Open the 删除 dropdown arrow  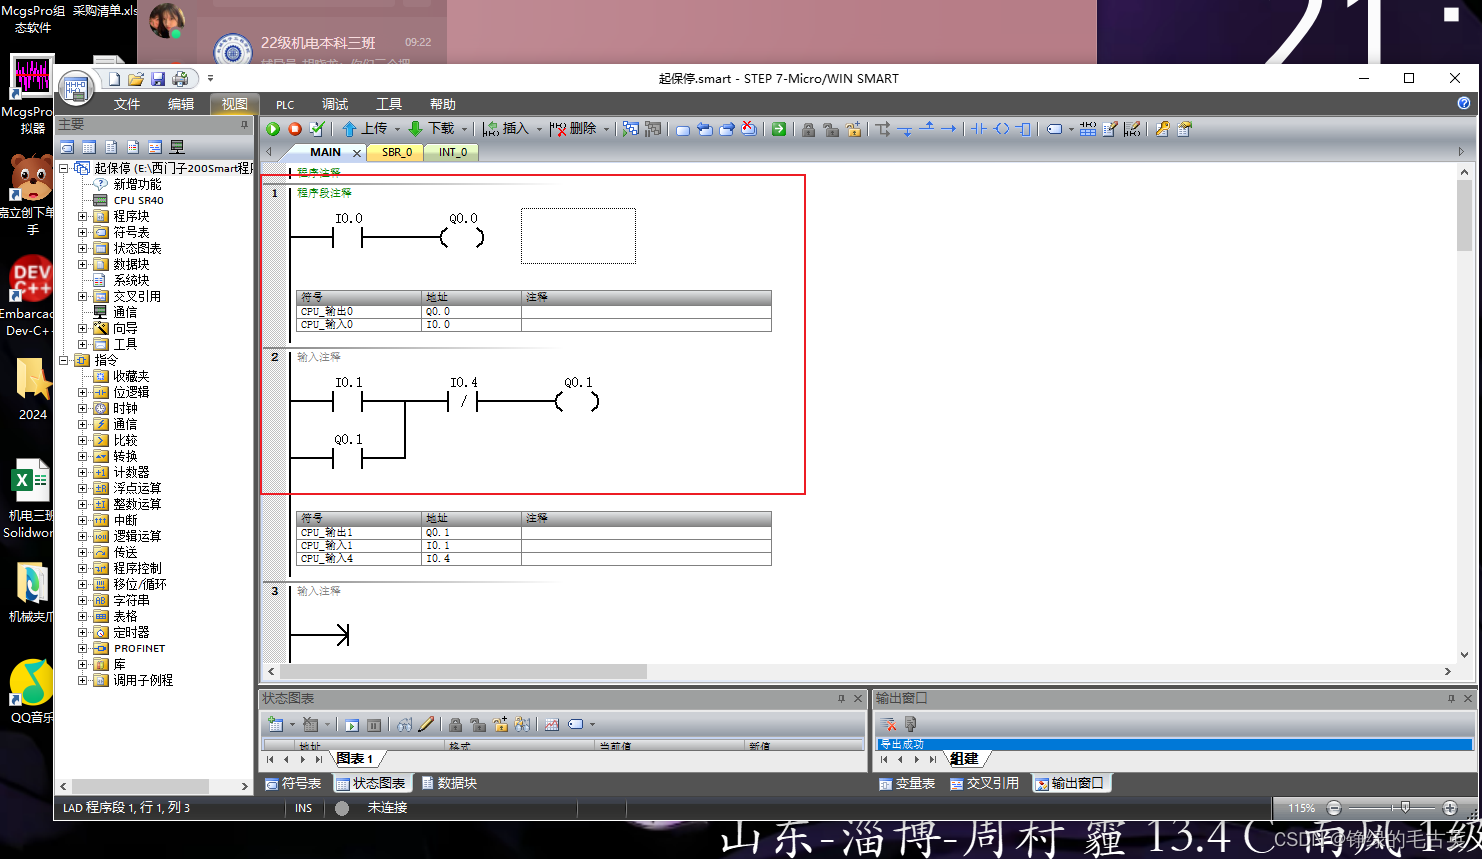pos(606,129)
